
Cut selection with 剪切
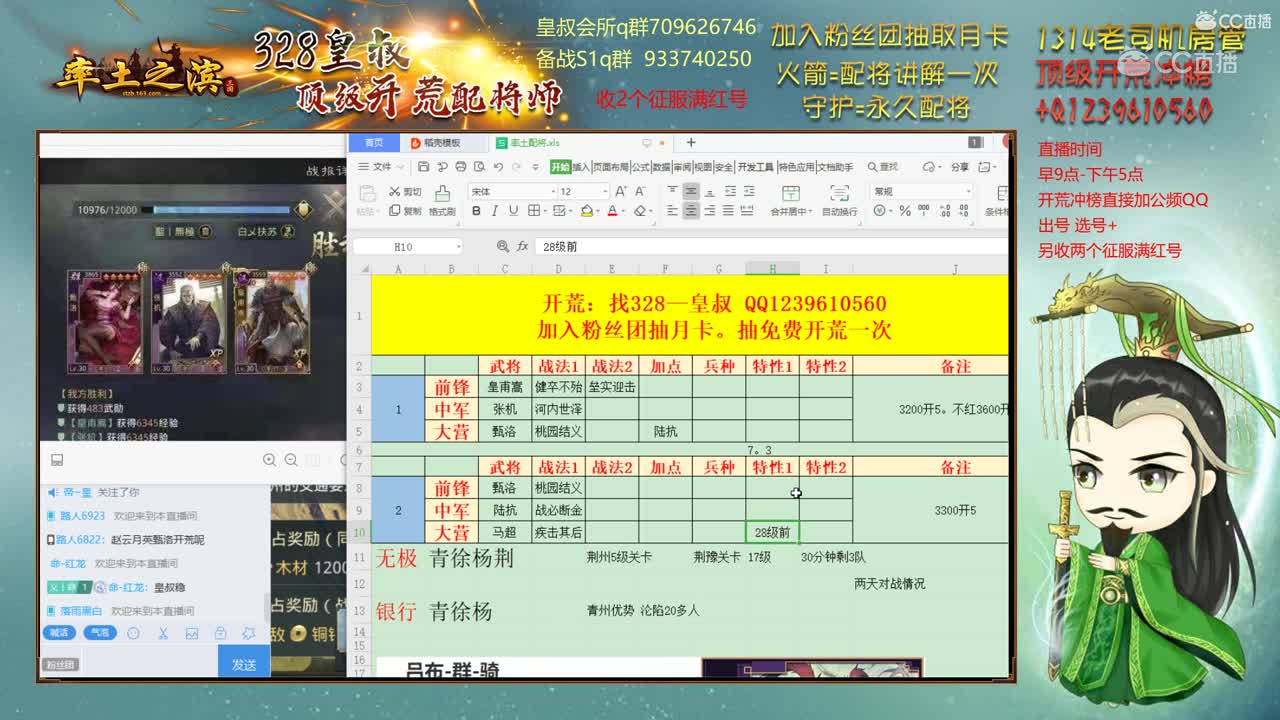tap(405, 192)
